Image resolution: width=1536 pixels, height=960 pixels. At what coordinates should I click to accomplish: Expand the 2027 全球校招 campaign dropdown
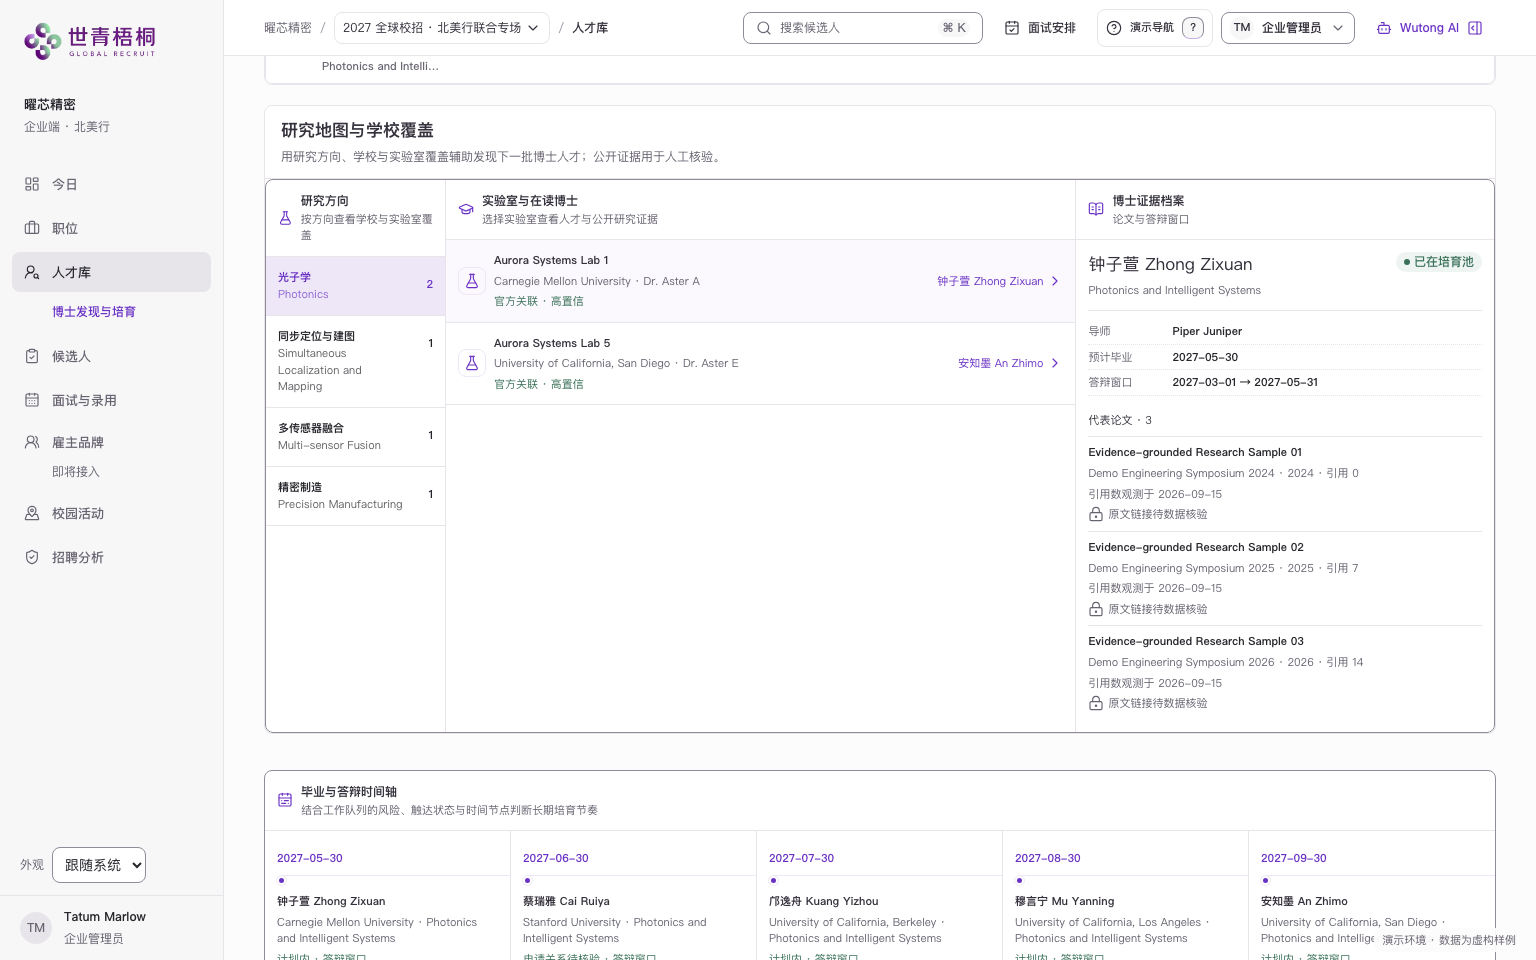coord(441,28)
